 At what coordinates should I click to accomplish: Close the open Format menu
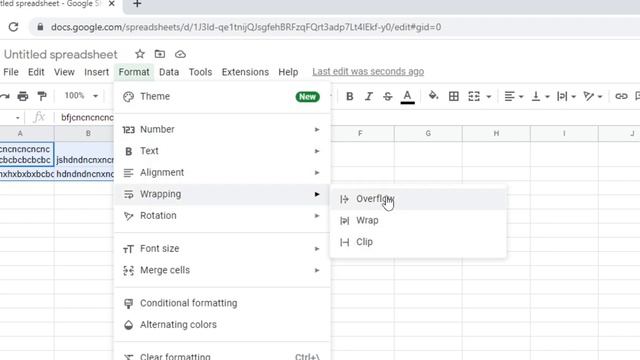(134, 72)
